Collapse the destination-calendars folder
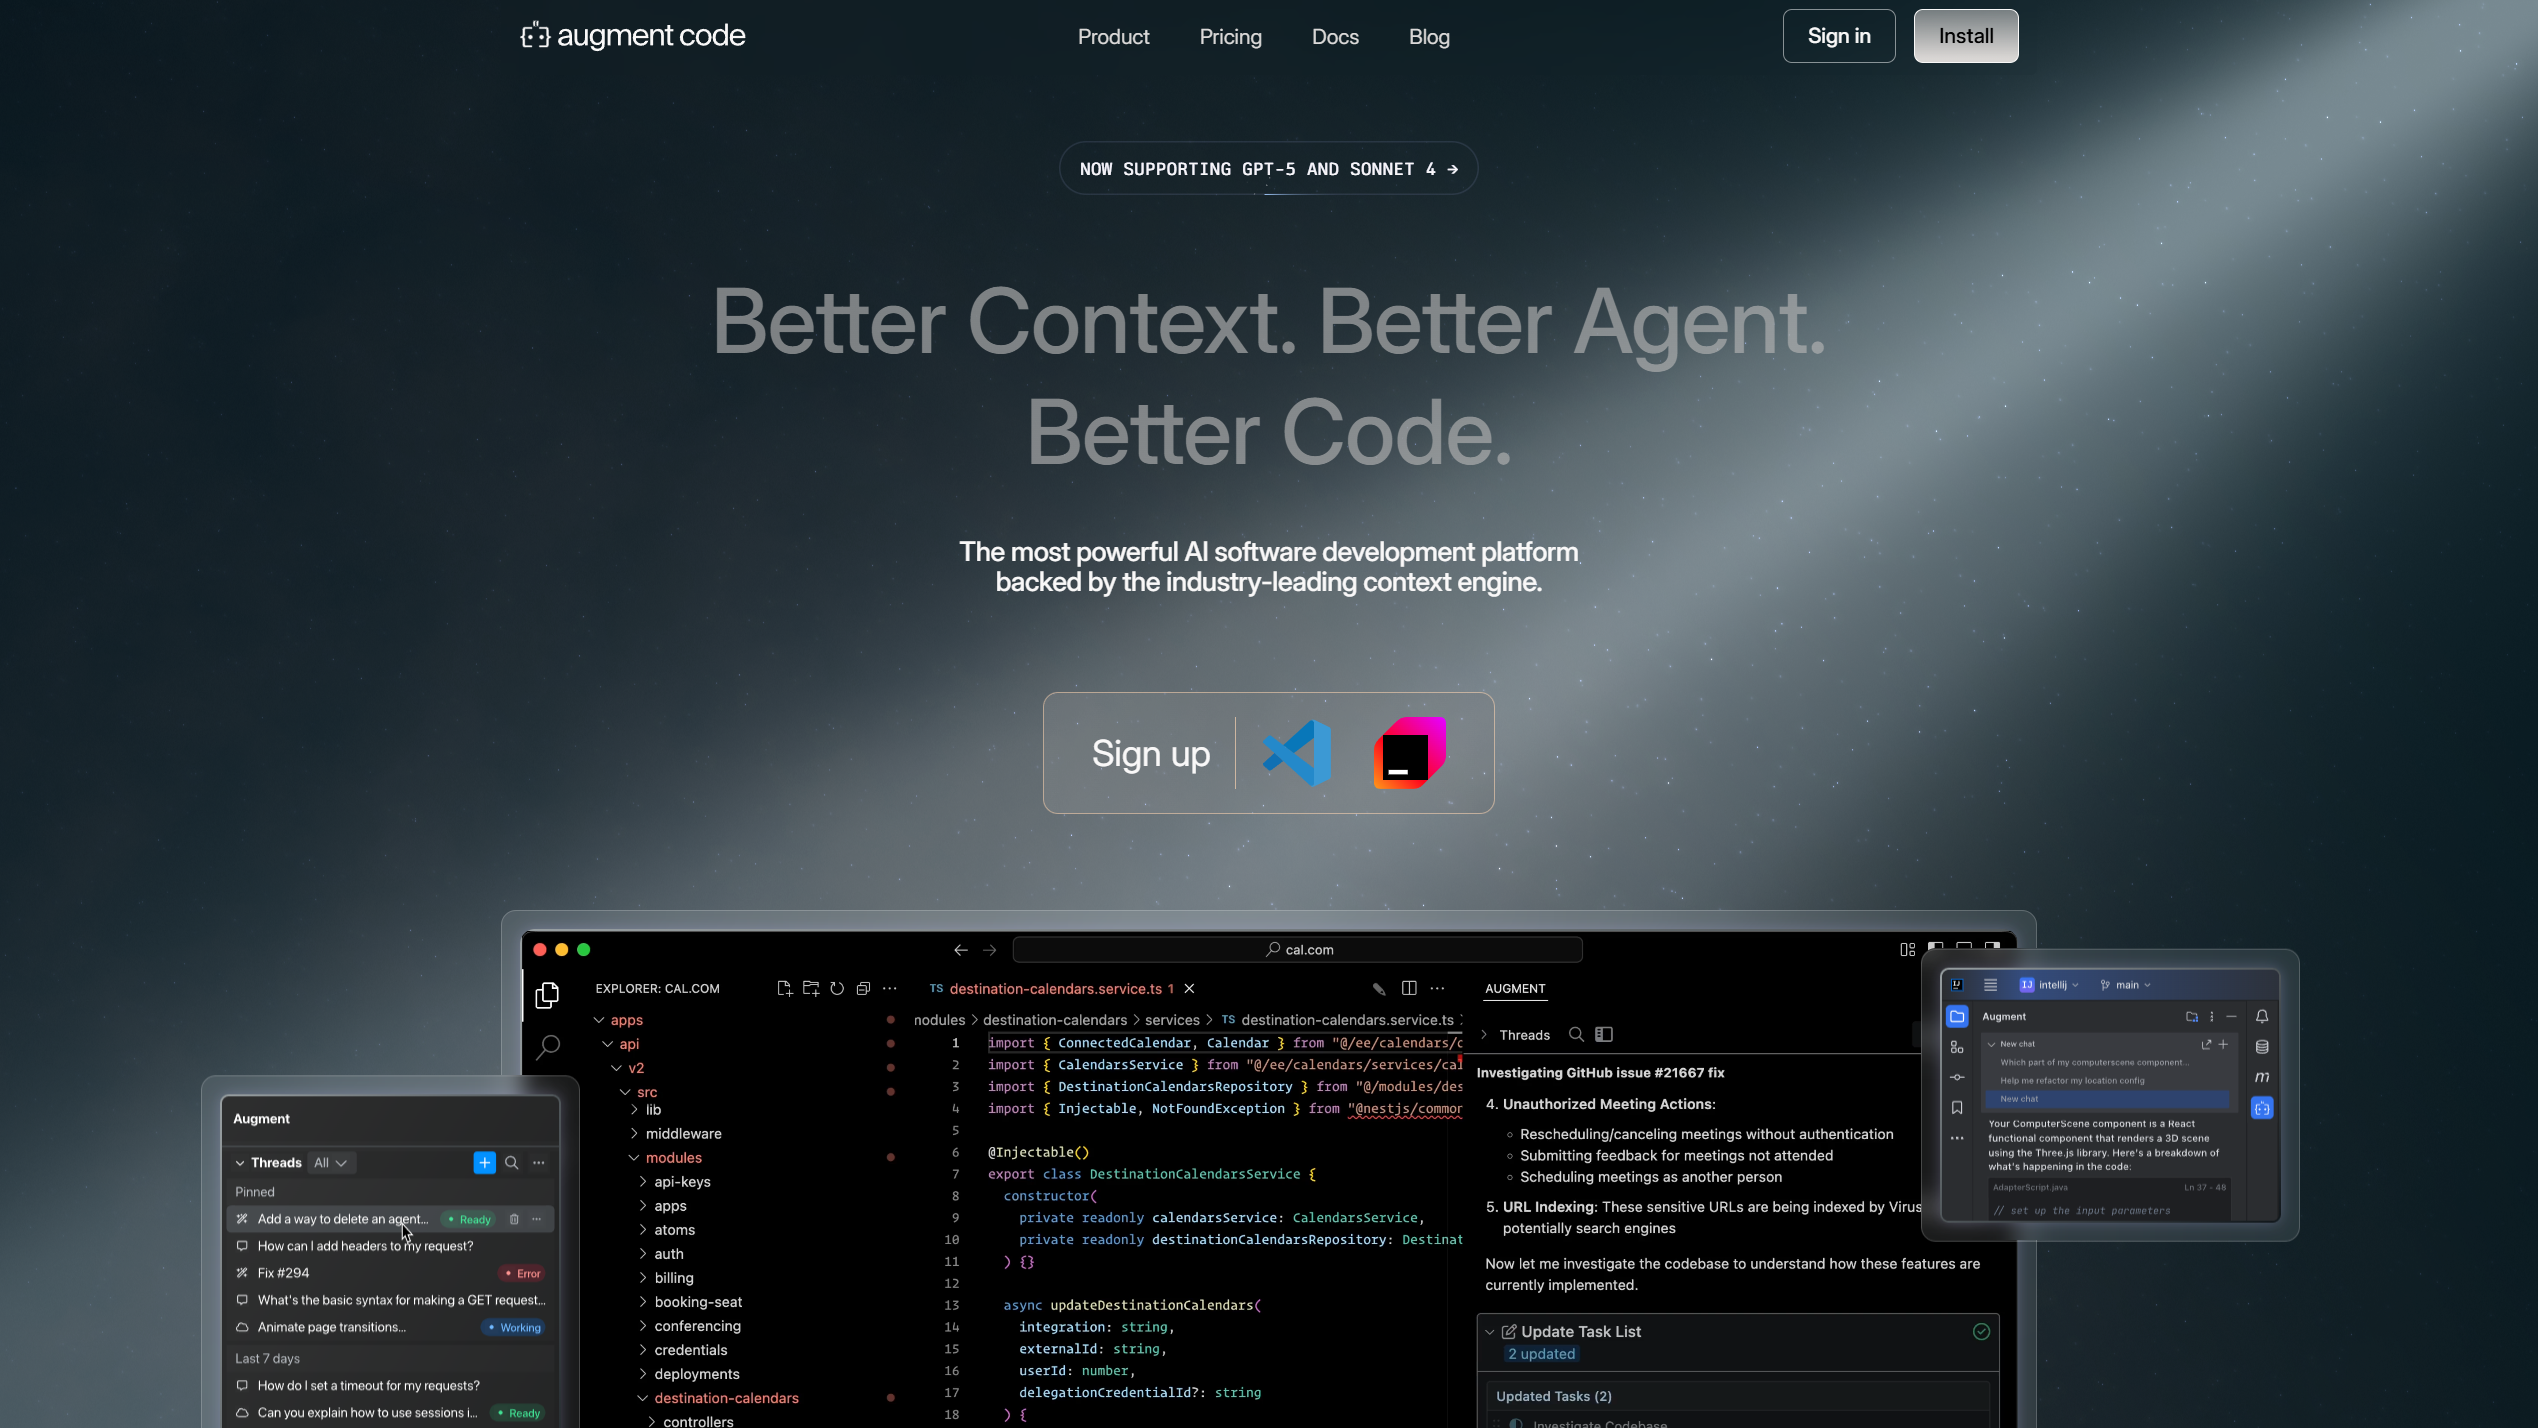Image resolution: width=2540 pixels, height=1428 pixels. click(643, 1398)
